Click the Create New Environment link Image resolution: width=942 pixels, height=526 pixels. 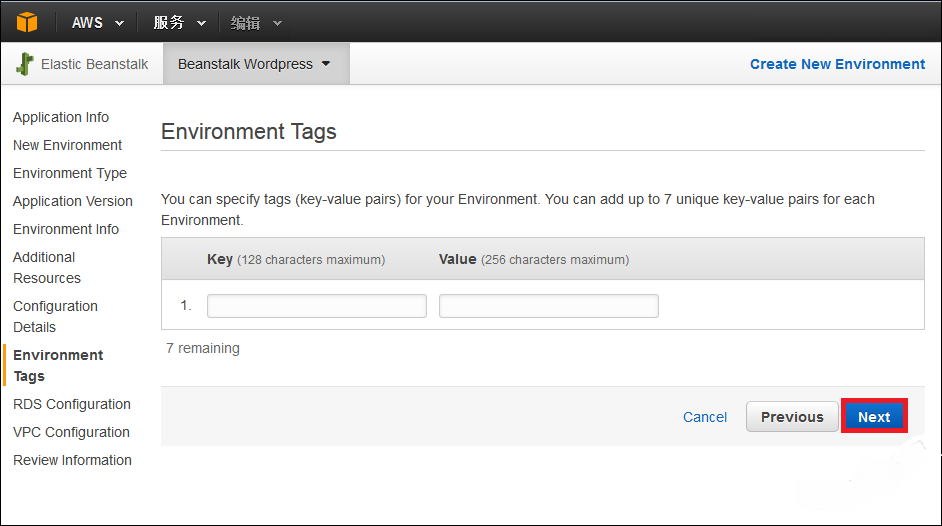coord(837,64)
